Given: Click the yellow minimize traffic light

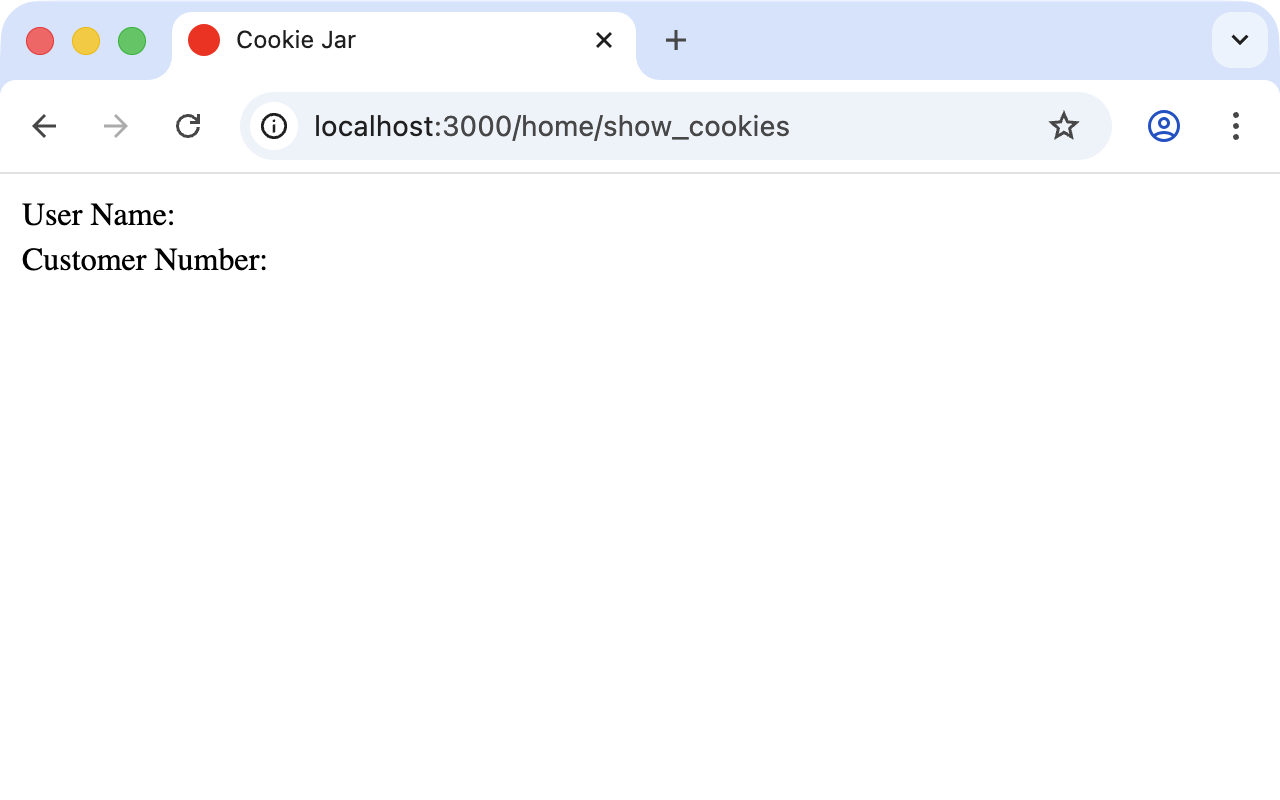Looking at the screenshot, I should 86,40.
